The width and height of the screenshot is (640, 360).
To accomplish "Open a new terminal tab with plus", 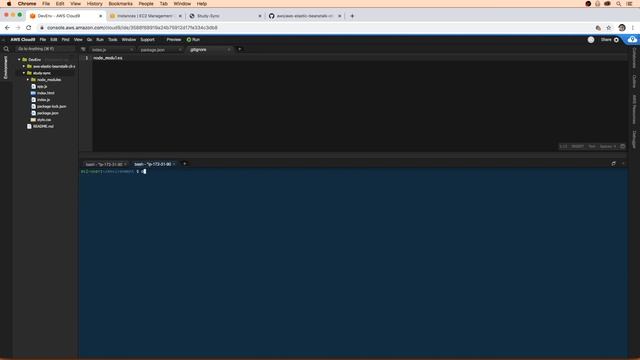I will click(x=184, y=164).
